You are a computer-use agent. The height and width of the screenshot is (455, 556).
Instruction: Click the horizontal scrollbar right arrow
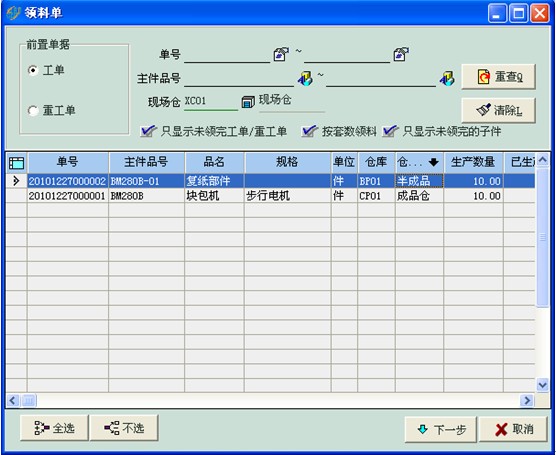[x=527, y=401]
